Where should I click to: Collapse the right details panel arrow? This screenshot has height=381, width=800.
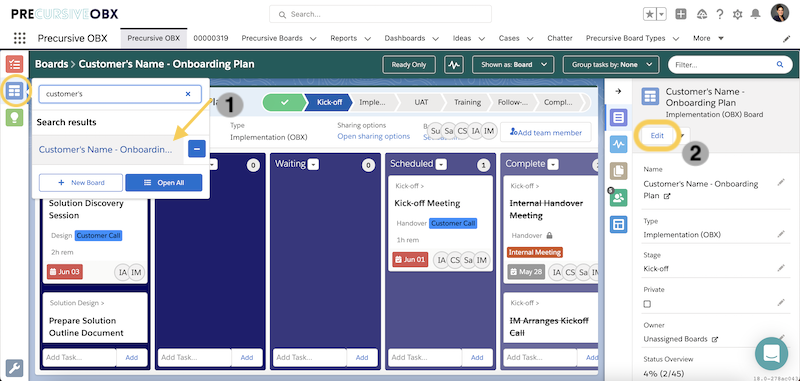(x=618, y=91)
